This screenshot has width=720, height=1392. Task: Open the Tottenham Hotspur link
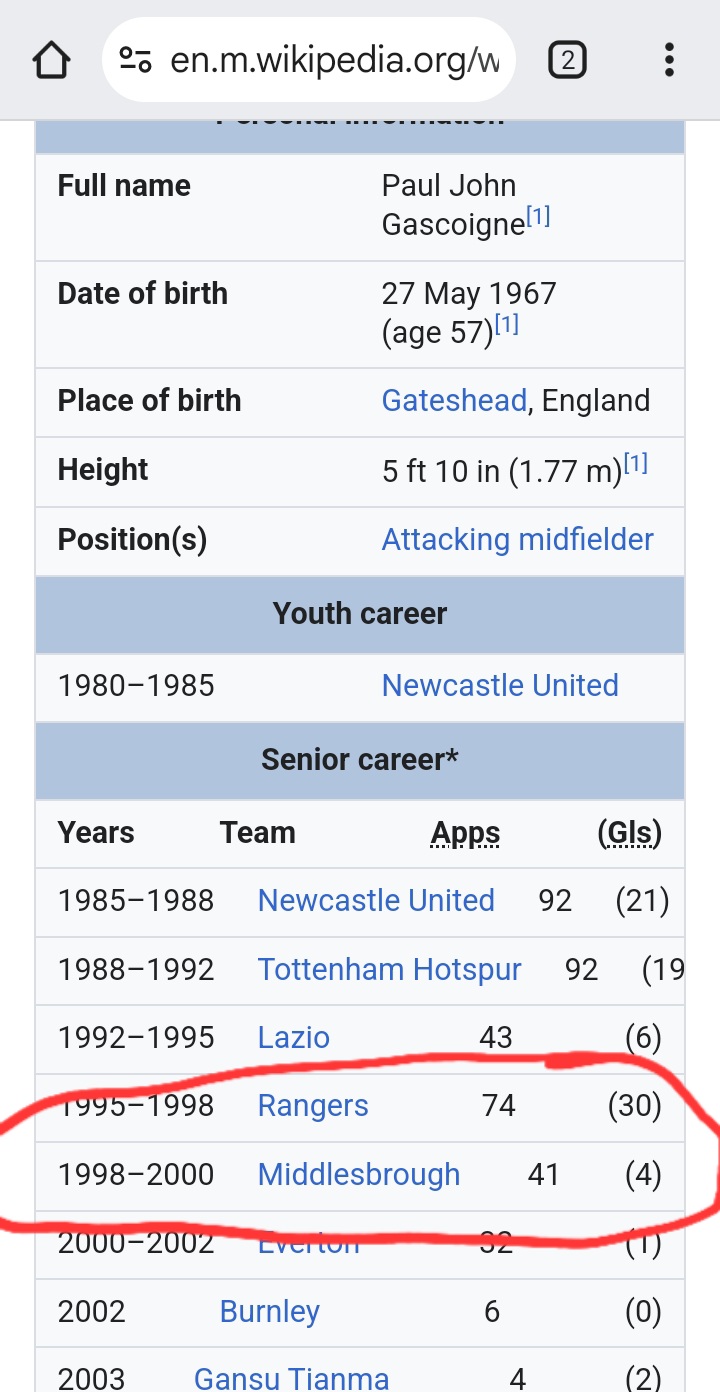click(389, 969)
